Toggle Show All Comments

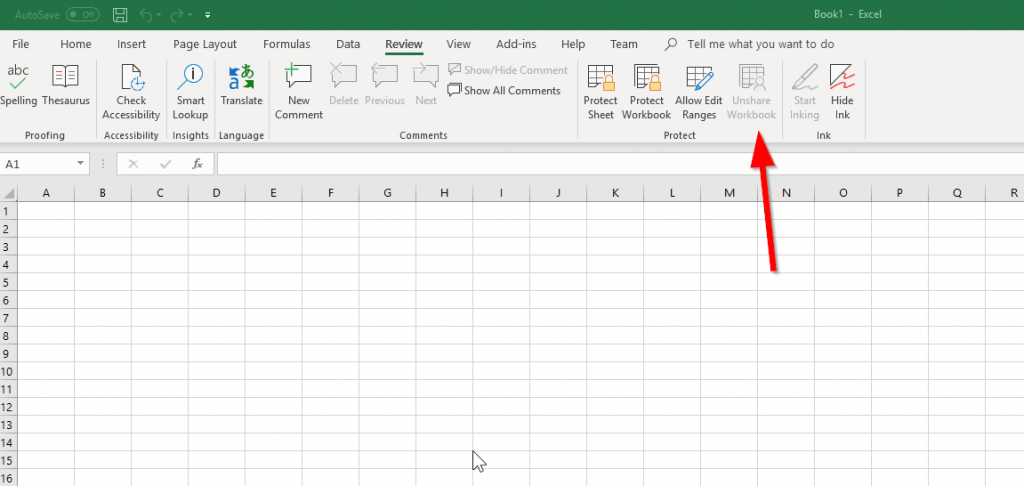pos(504,91)
